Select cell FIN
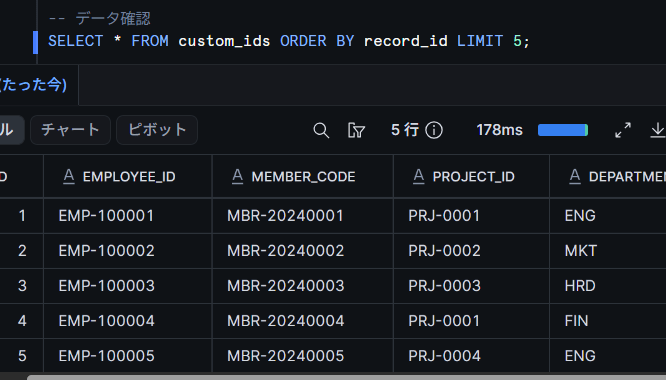This screenshot has height=380, width=666. pyautogui.click(x=608, y=321)
